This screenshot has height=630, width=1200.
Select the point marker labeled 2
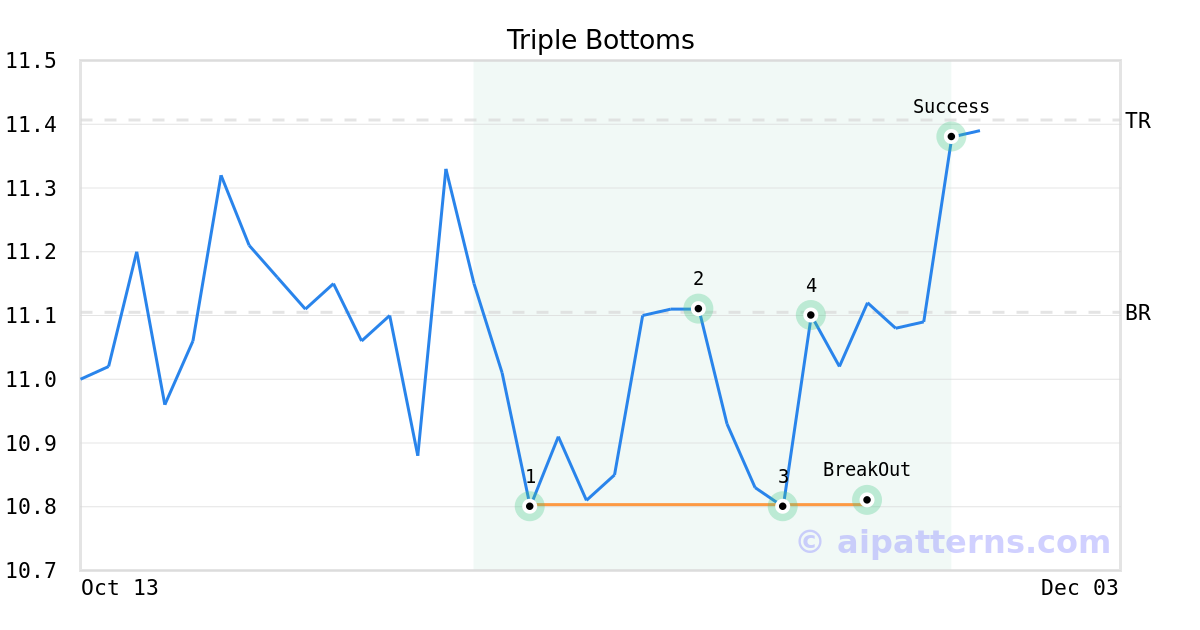[698, 308]
